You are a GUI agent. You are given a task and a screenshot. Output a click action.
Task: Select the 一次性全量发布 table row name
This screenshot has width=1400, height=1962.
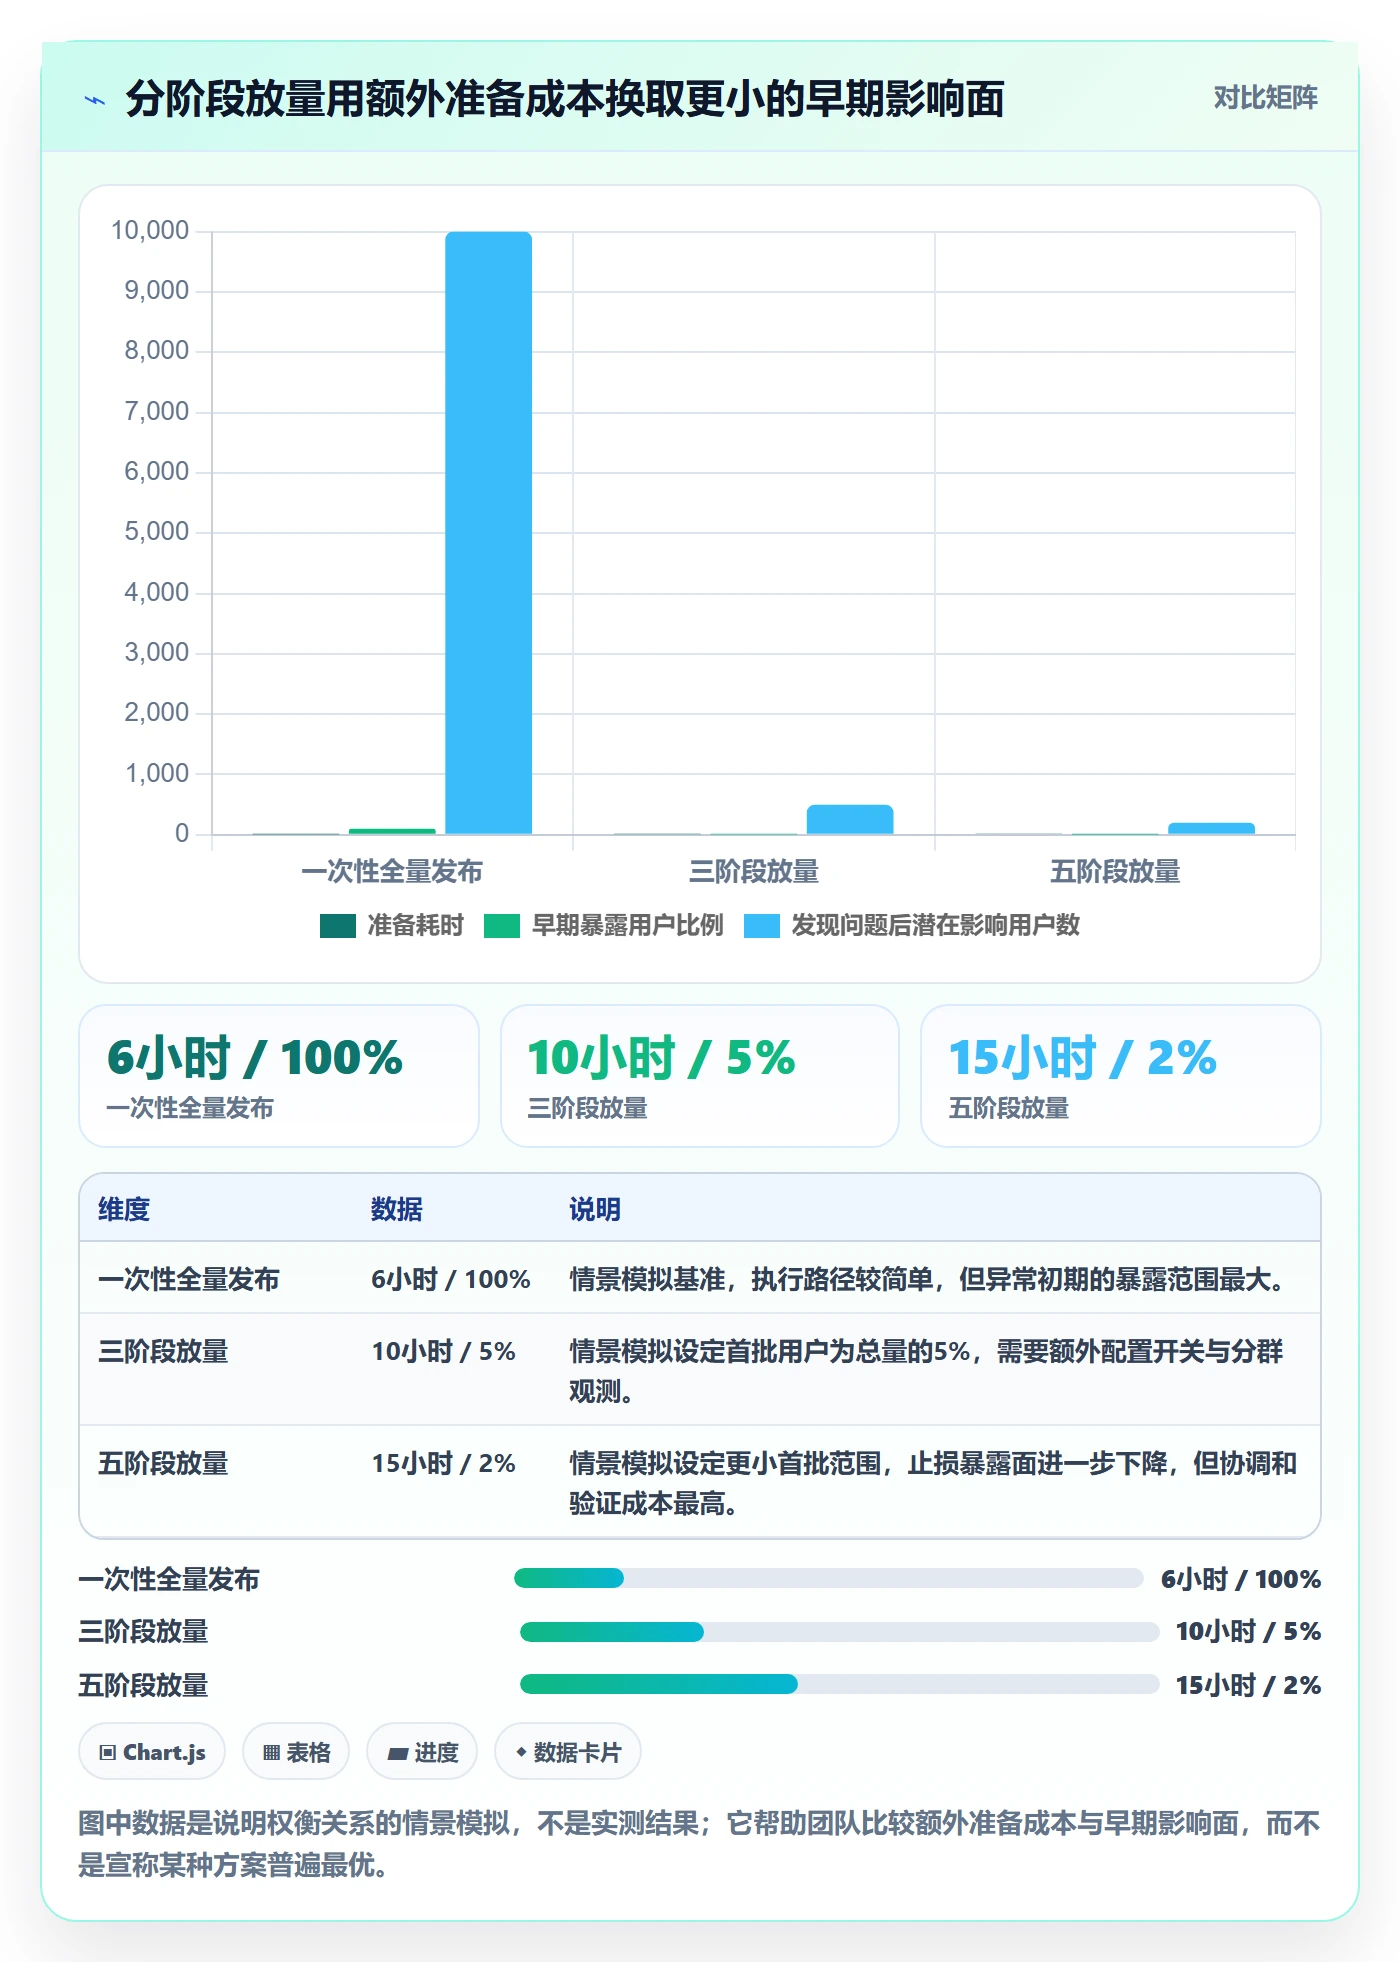tap(189, 1279)
